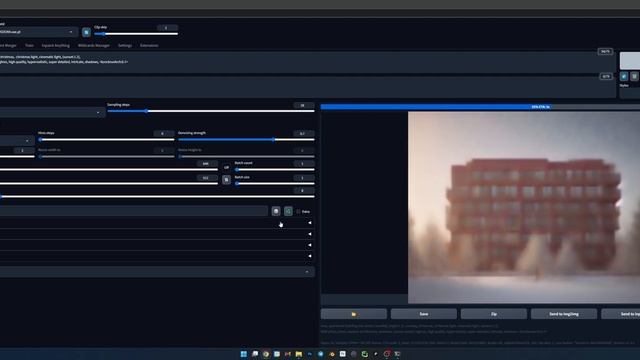Expand the second collapsed section below seed

coord(157,234)
